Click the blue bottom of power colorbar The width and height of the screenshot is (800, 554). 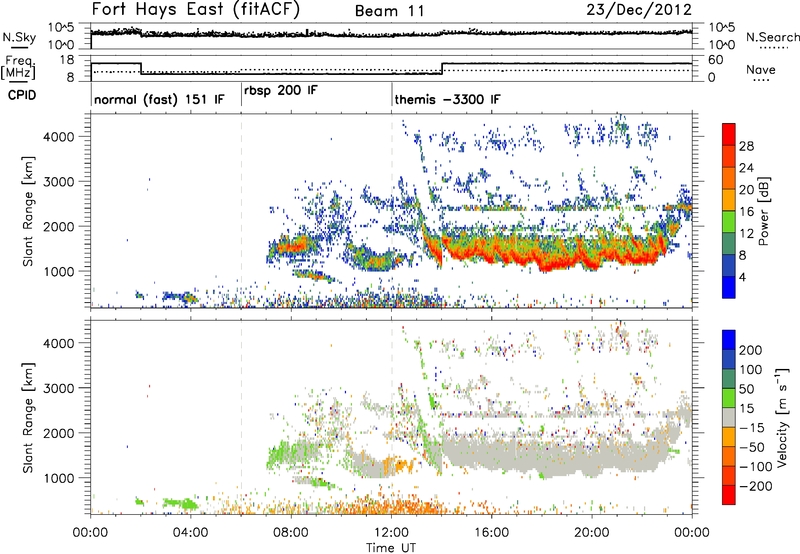pos(729,288)
